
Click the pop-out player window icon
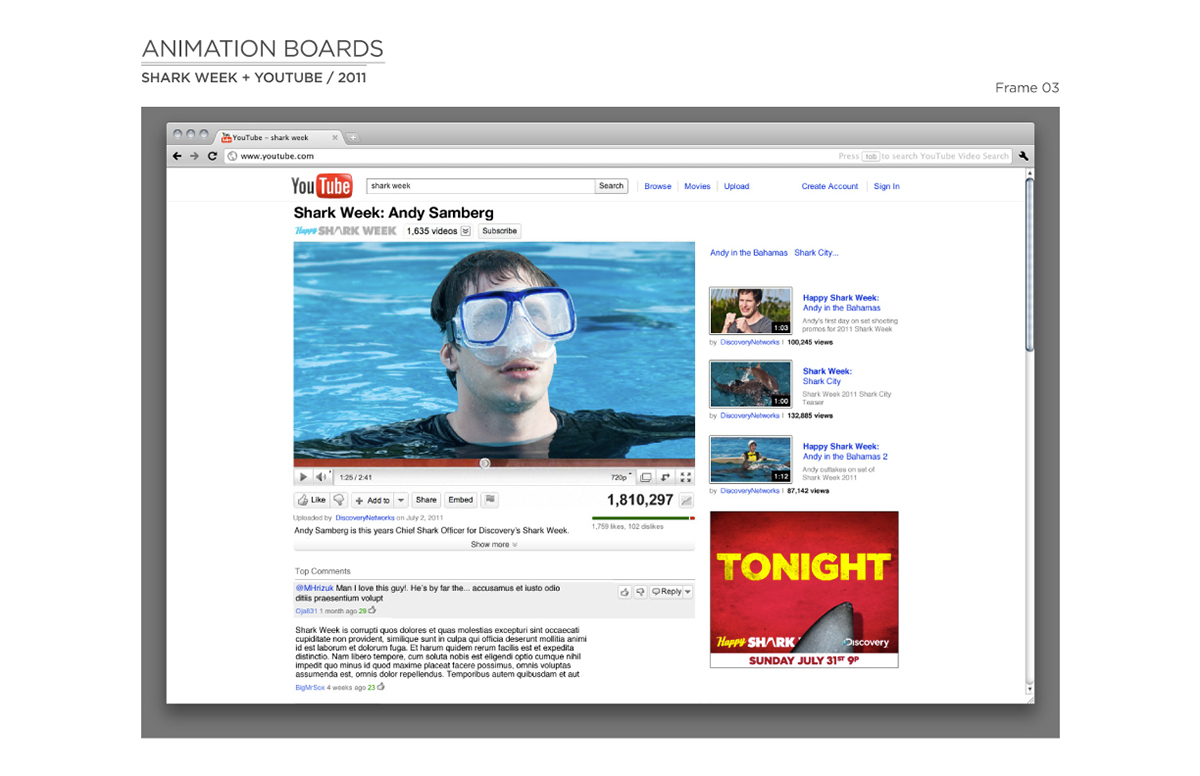click(x=646, y=477)
